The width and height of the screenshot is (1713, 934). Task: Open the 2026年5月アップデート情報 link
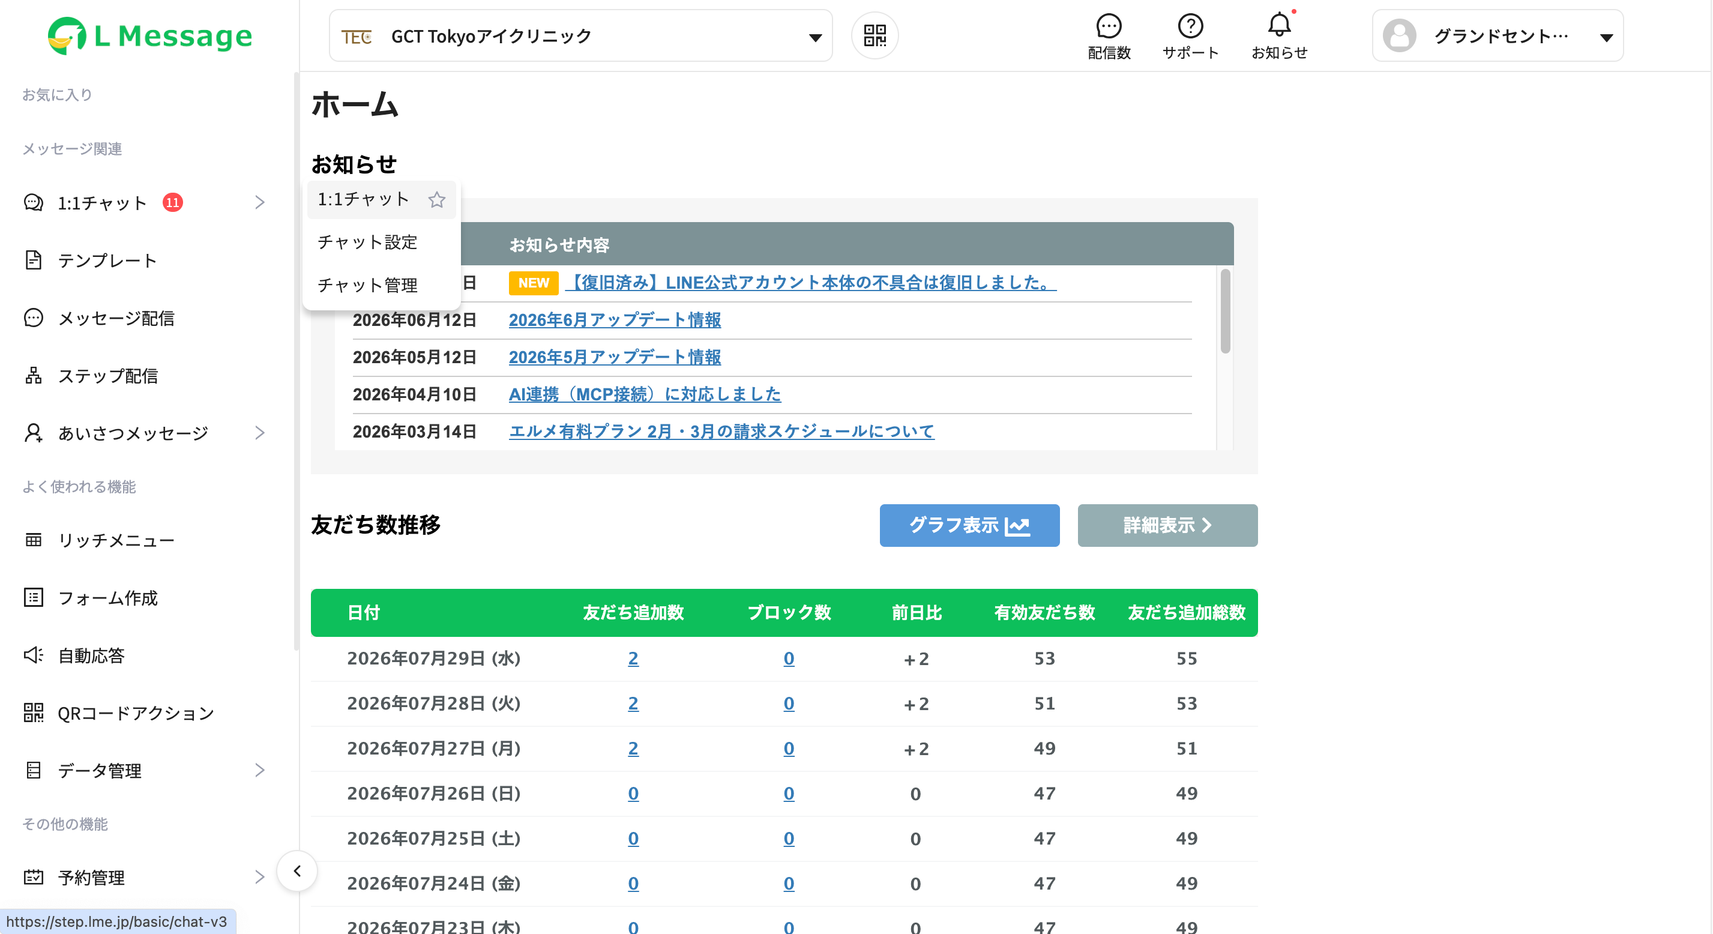(x=615, y=357)
